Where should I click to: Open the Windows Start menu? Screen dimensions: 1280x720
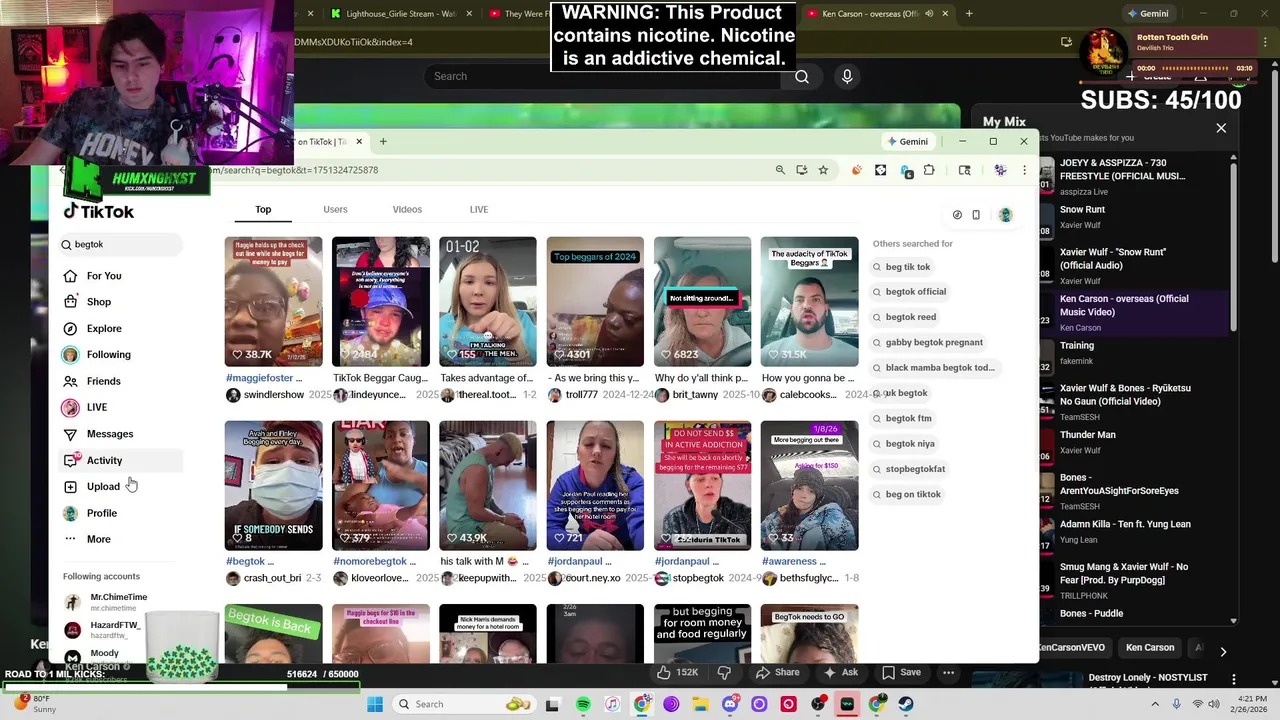375,704
